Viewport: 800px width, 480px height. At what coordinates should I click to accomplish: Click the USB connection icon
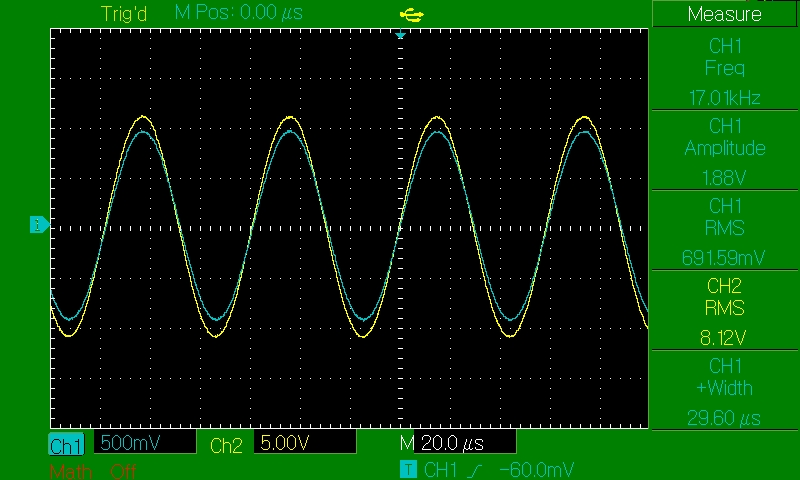click(x=411, y=14)
